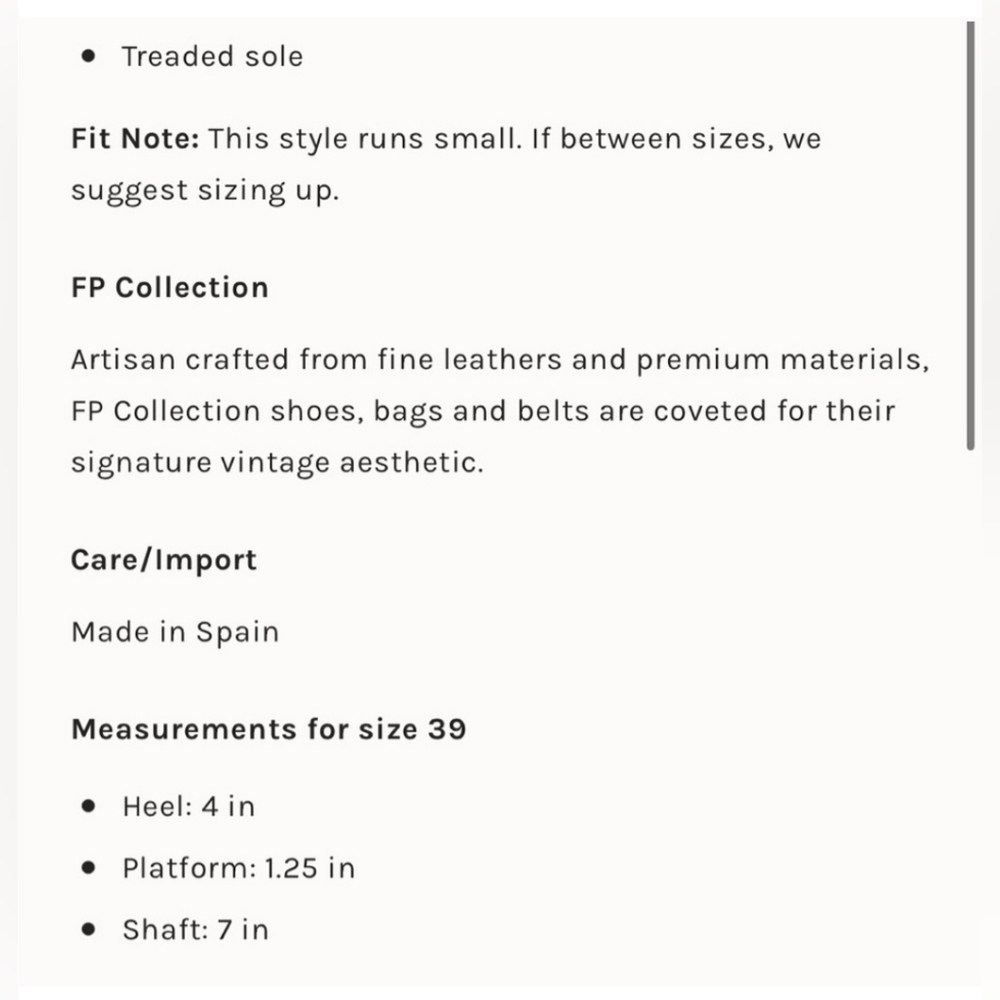Click bullet point beside 'Platform: 1.25 in'
The height and width of the screenshot is (1000, 1000).
coord(89,868)
